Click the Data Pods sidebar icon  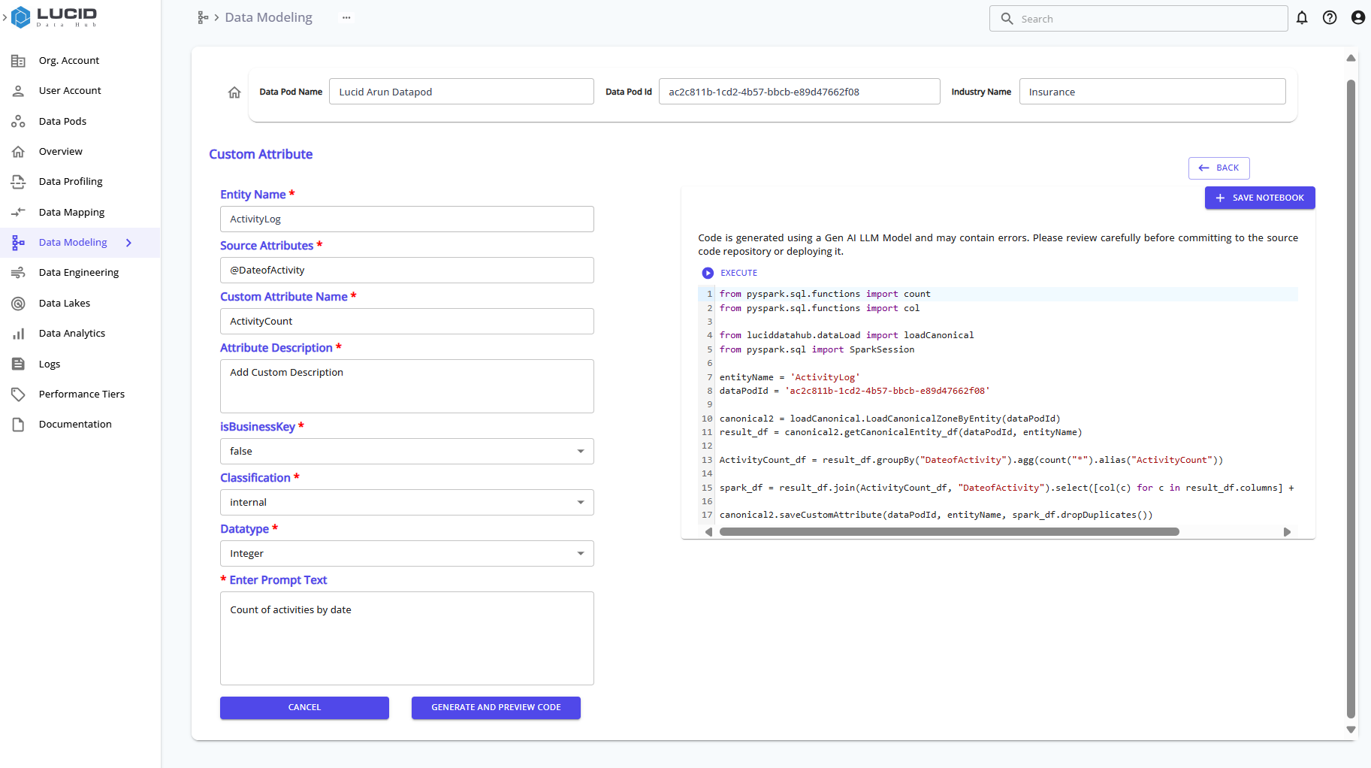[18, 121]
